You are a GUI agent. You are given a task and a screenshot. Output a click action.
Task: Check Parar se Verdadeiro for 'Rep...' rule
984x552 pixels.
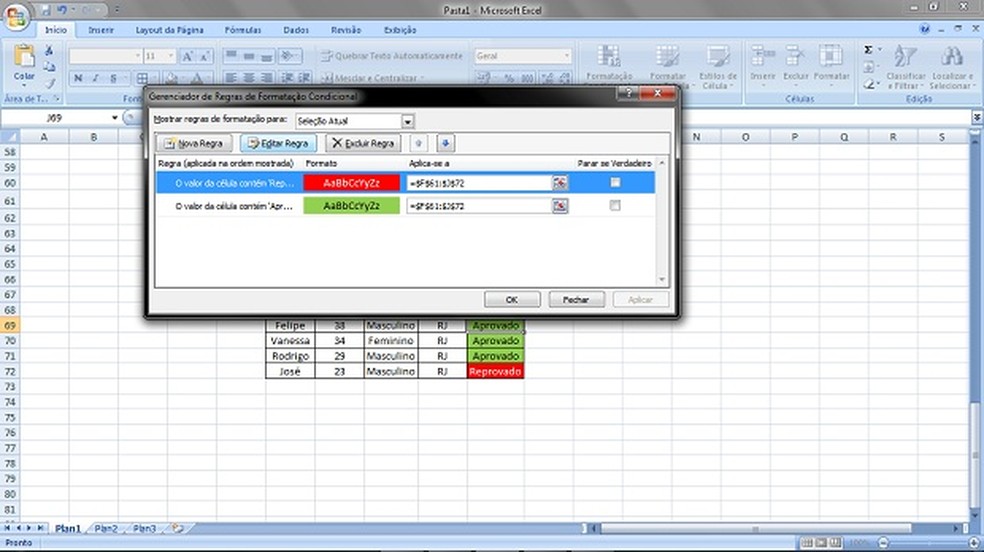pos(615,182)
